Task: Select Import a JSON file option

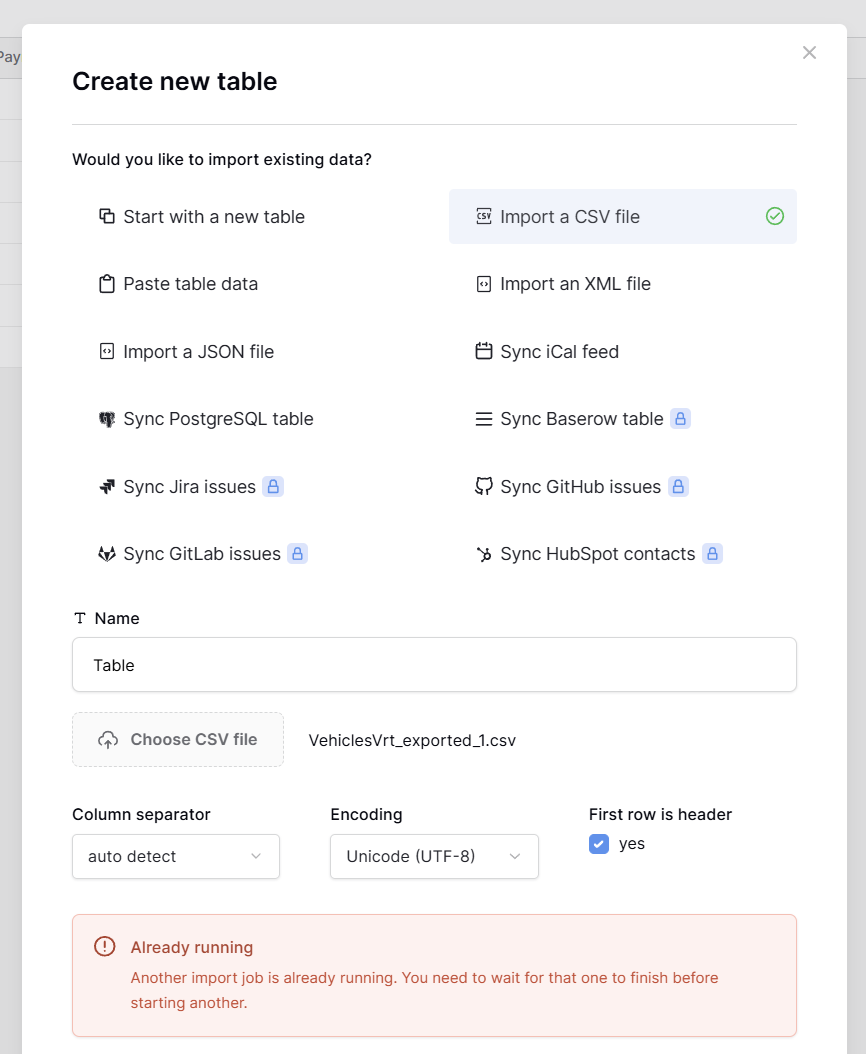Action: [198, 352]
